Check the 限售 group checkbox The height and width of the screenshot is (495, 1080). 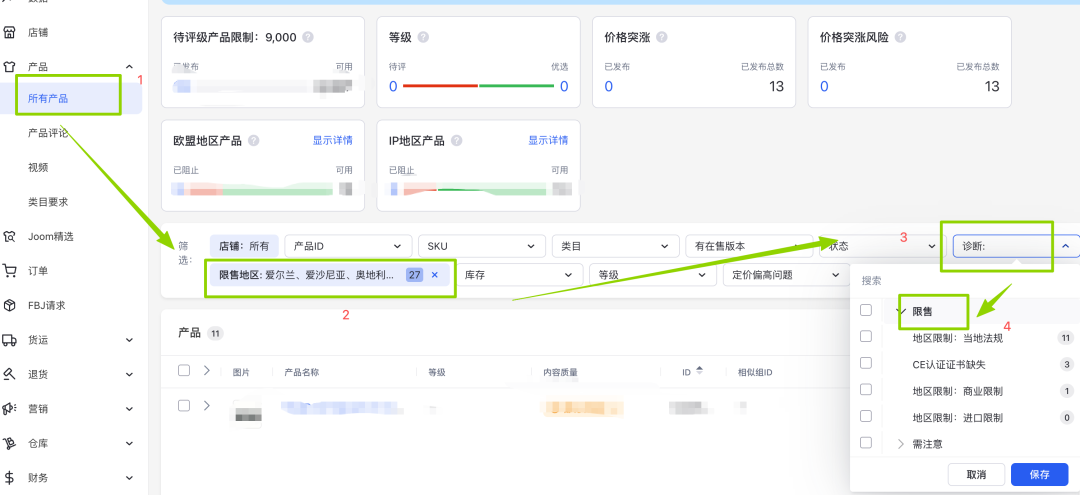[866, 310]
